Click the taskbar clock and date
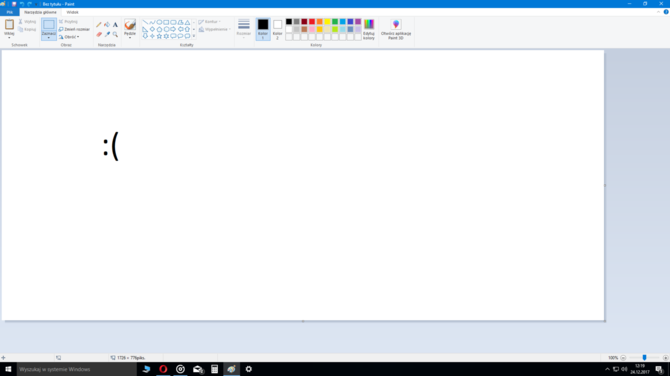The width and height of the screenshot is (670, 376). coord(640,369)
